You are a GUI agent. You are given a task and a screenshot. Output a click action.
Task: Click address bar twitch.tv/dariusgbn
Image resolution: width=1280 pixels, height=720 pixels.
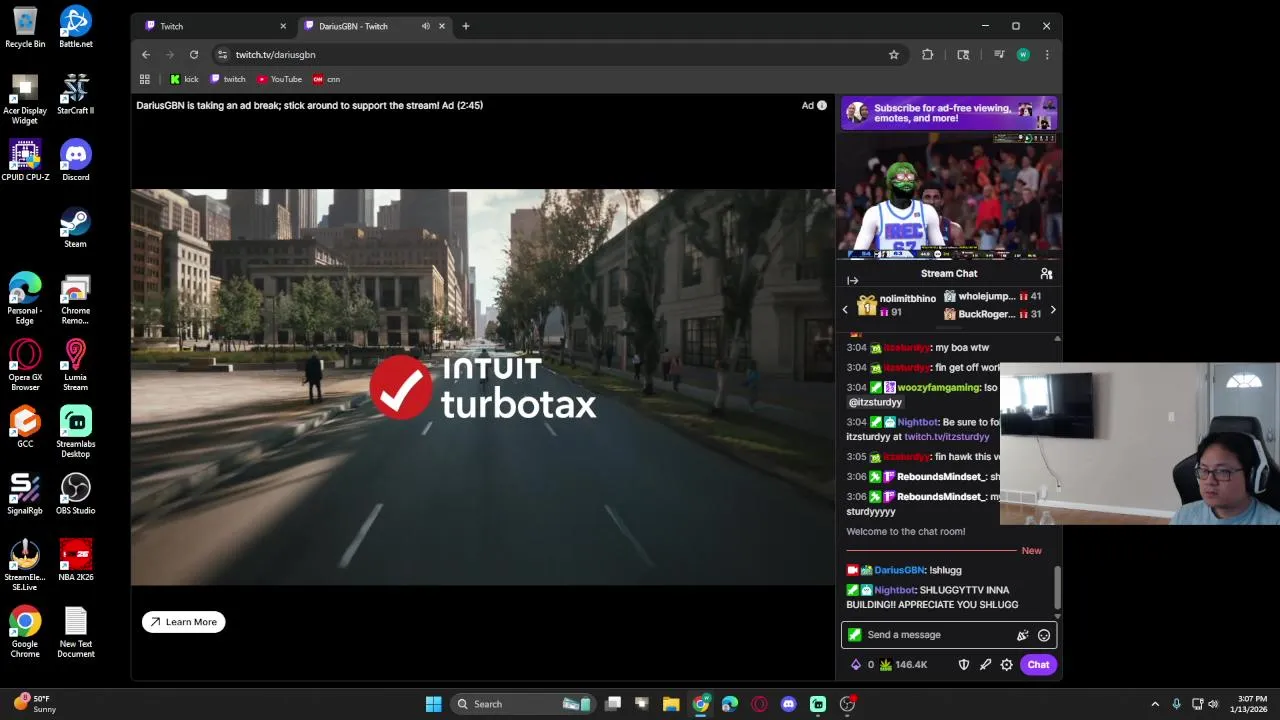(x=275, y=55)
